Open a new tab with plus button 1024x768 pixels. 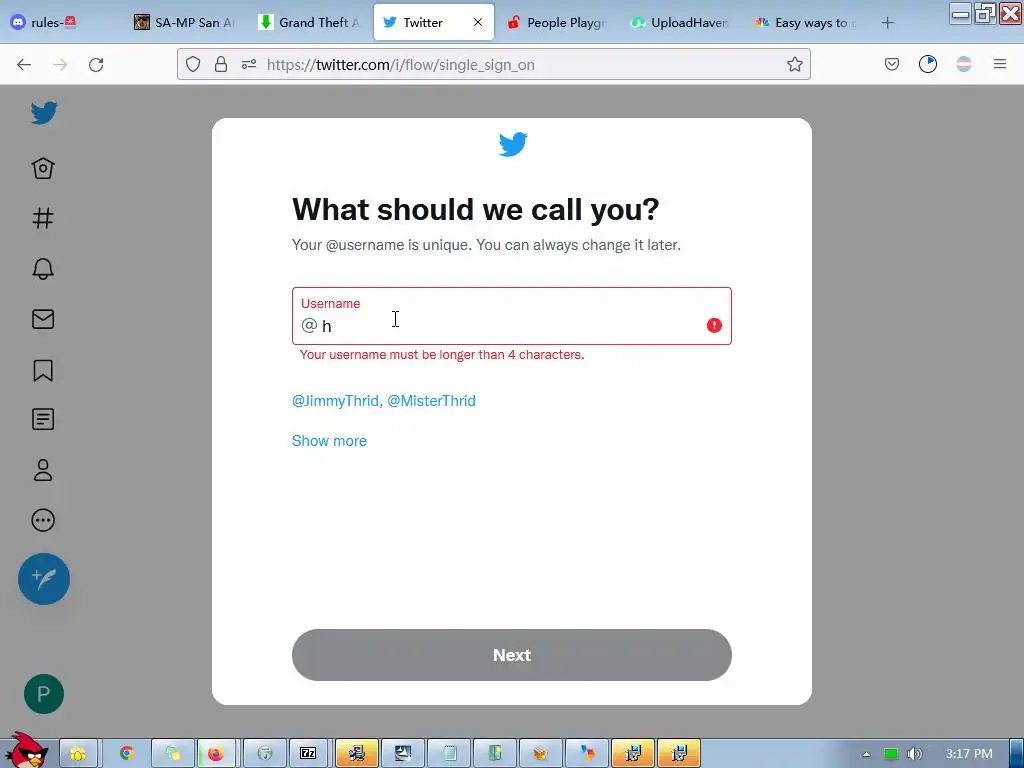[887, 23]
